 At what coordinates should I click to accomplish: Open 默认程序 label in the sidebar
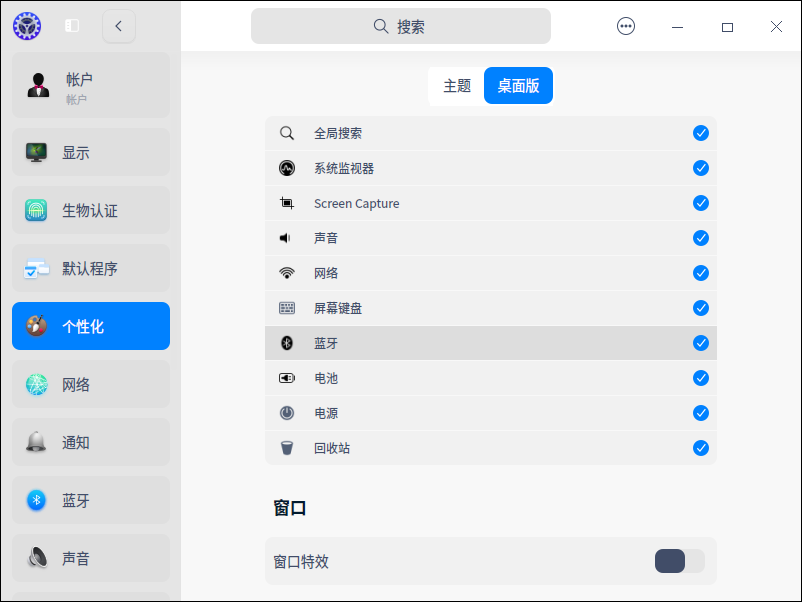point(90,269)
